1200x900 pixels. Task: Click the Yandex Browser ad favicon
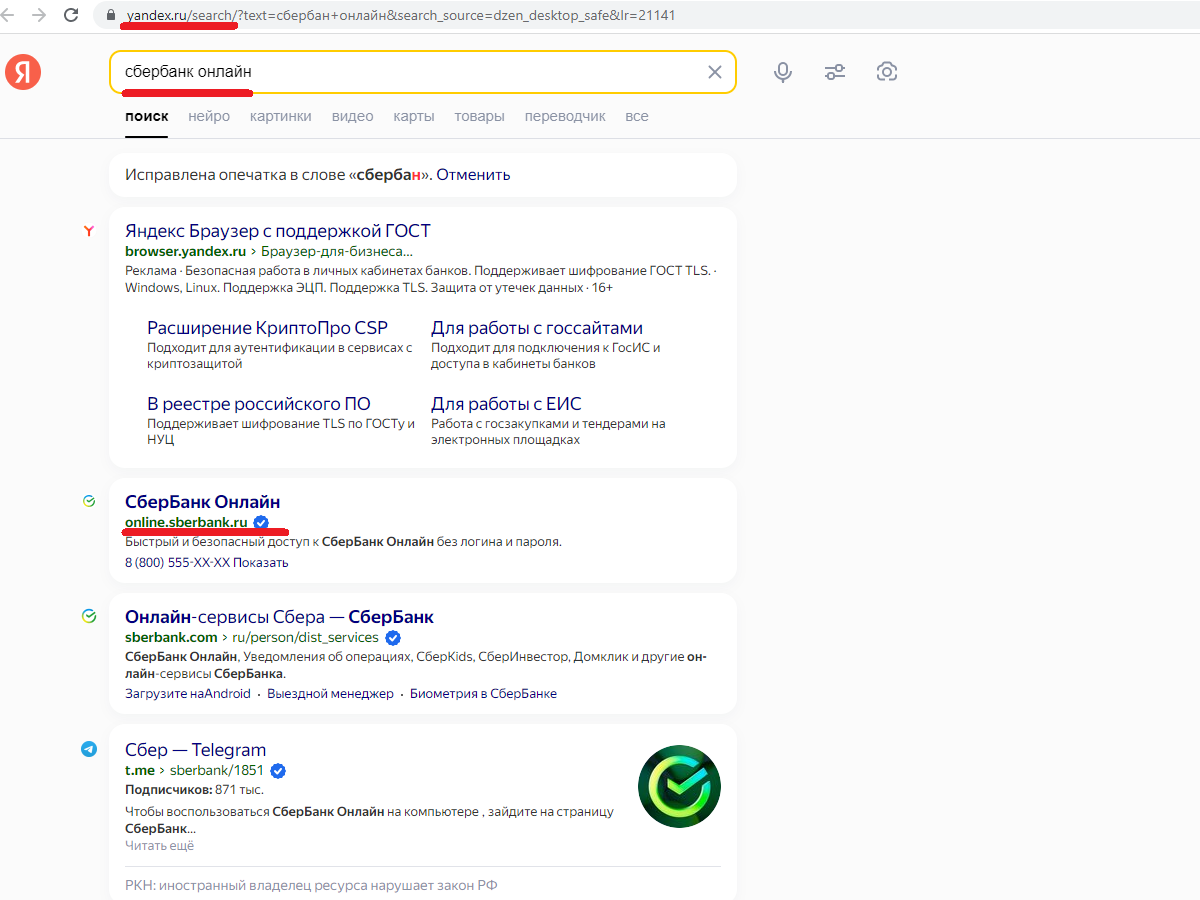point(89,231)
